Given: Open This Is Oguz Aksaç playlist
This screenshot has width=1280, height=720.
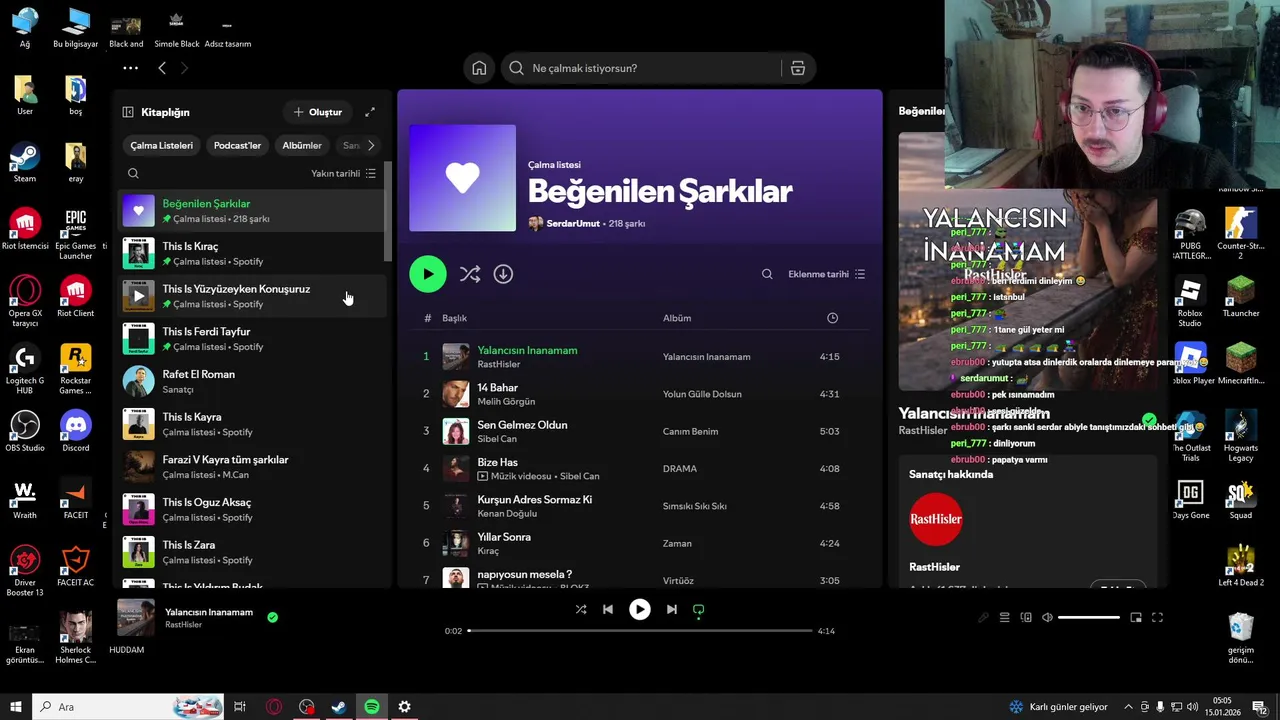Looking at the screenshot, I should coord(252,509).
